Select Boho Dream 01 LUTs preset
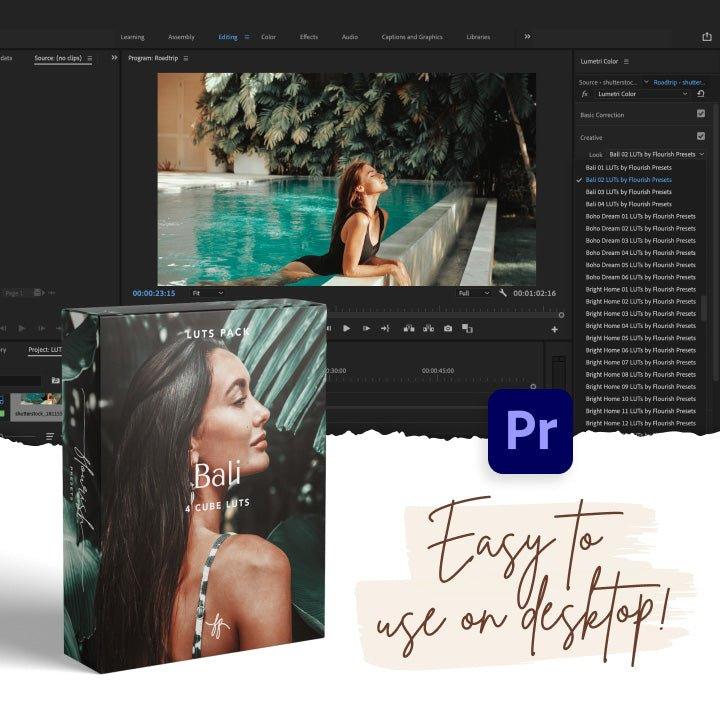The image size is (720, 720). 640,216
